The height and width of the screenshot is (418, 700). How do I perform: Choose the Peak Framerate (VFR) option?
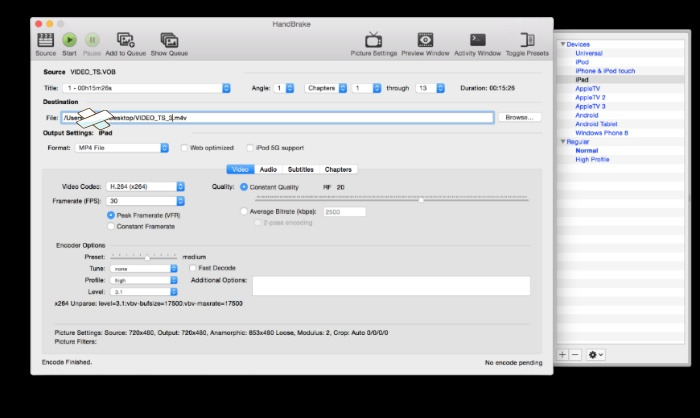tap(111, 215)
